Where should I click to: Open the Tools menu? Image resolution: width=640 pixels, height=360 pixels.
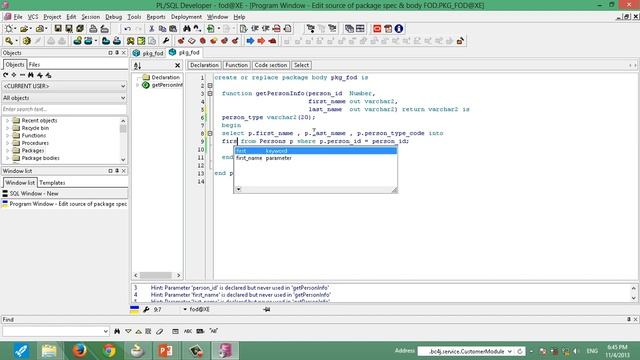[134, 17]
